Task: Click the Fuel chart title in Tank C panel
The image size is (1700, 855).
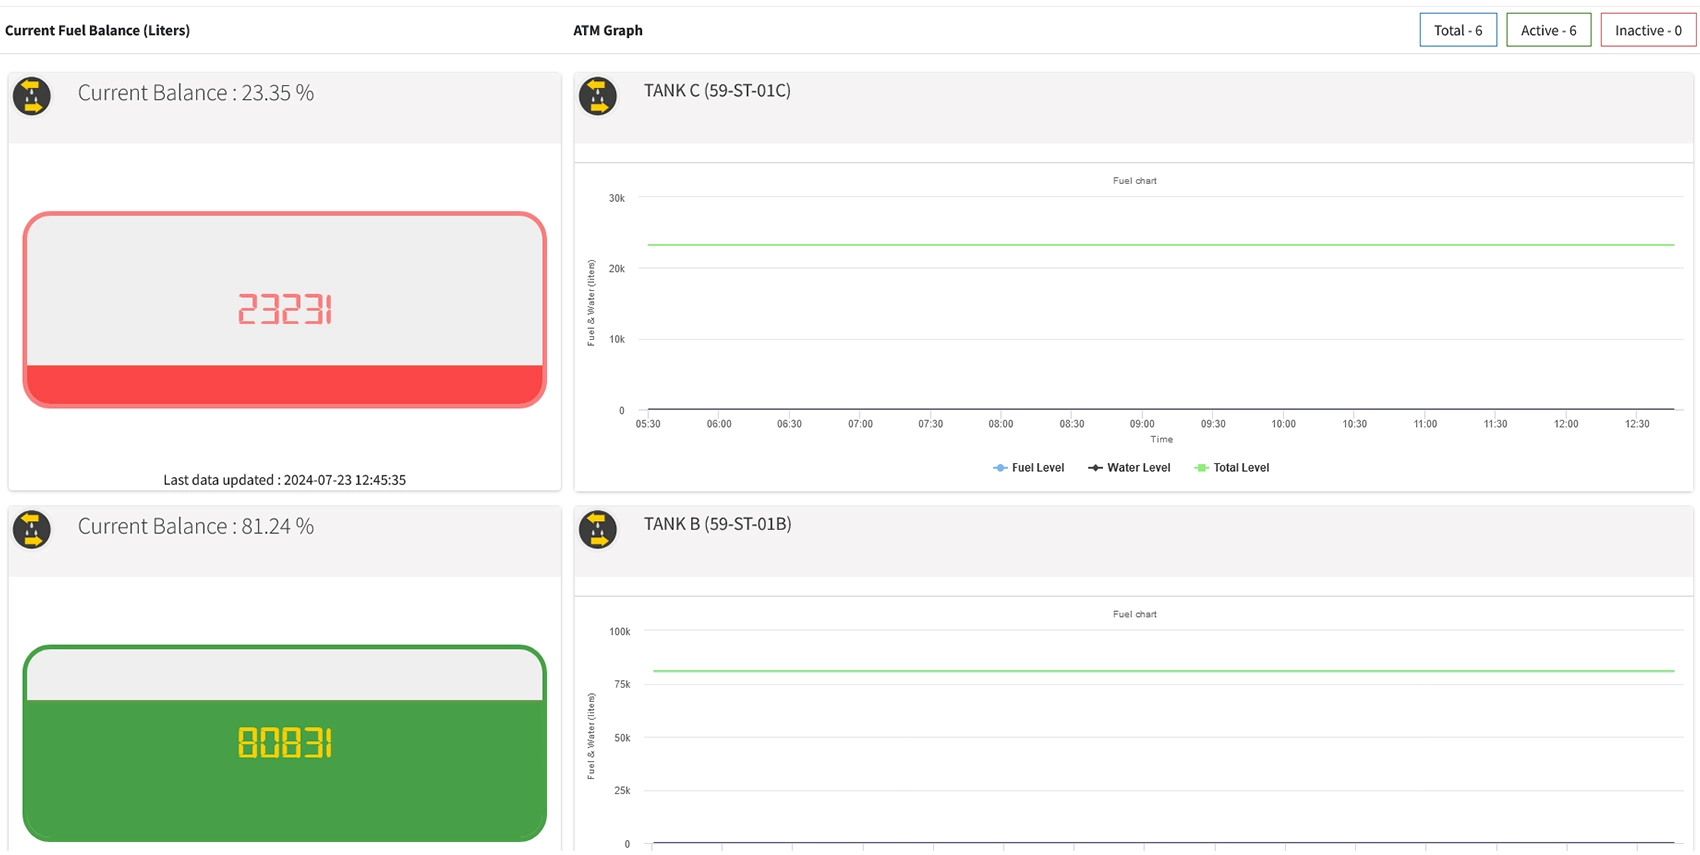Action: [1135, 181]
